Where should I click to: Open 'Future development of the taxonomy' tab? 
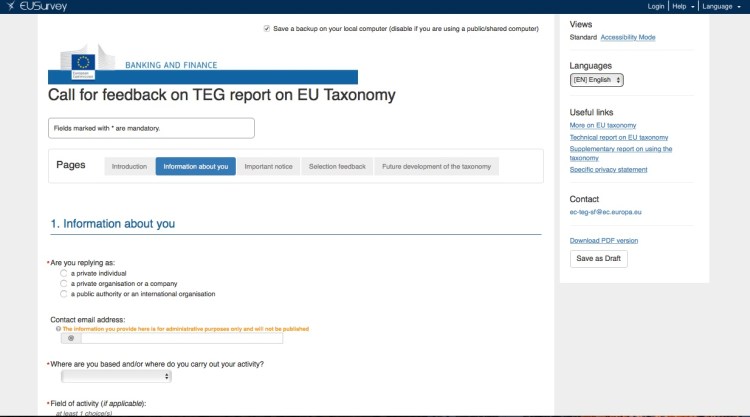click(436, 166)
